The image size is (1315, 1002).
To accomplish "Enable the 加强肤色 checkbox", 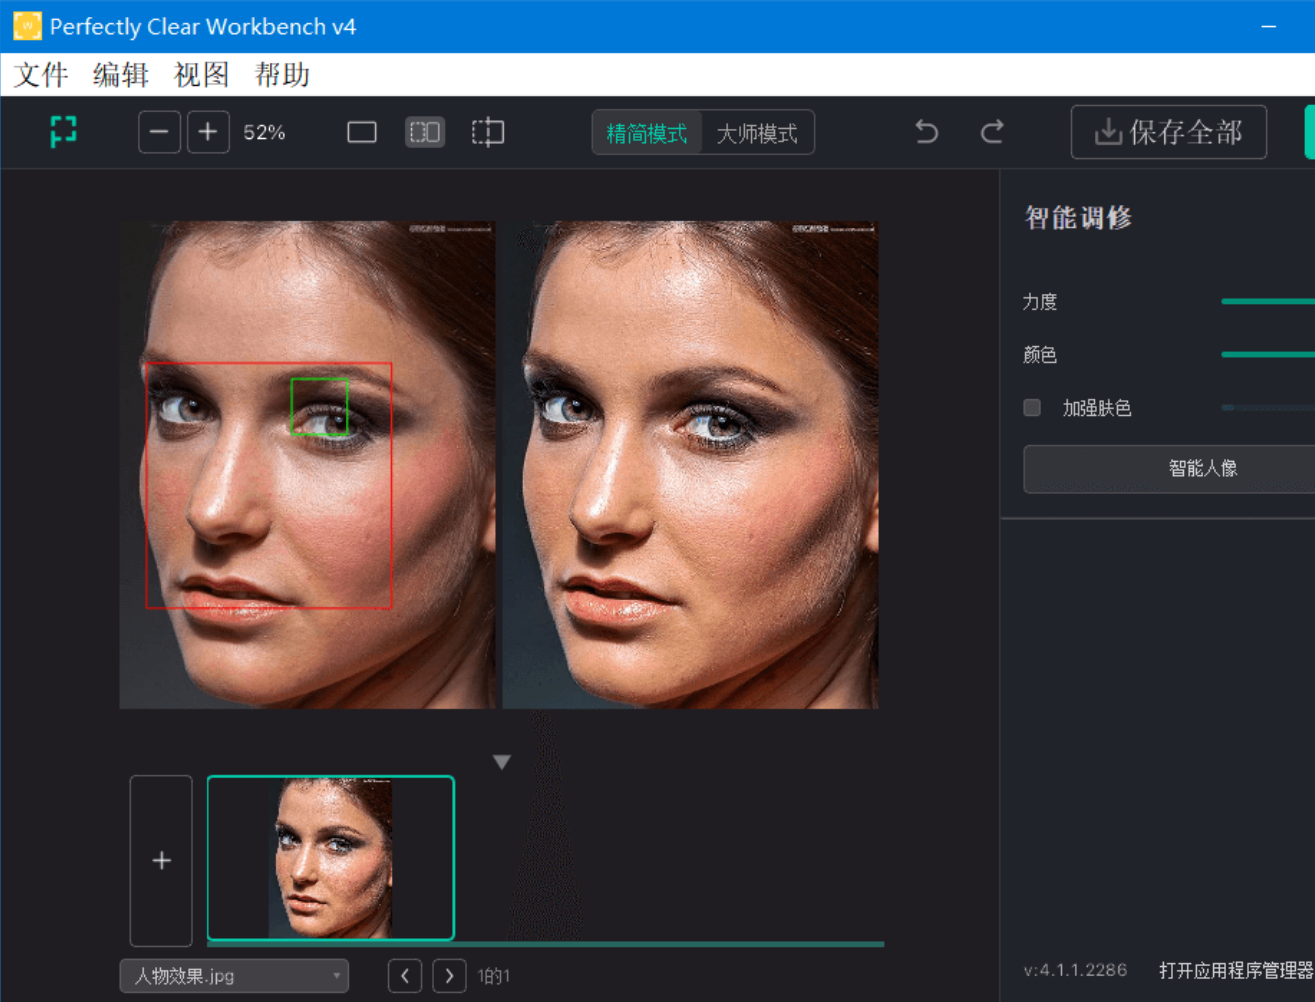I will 1032,407.
